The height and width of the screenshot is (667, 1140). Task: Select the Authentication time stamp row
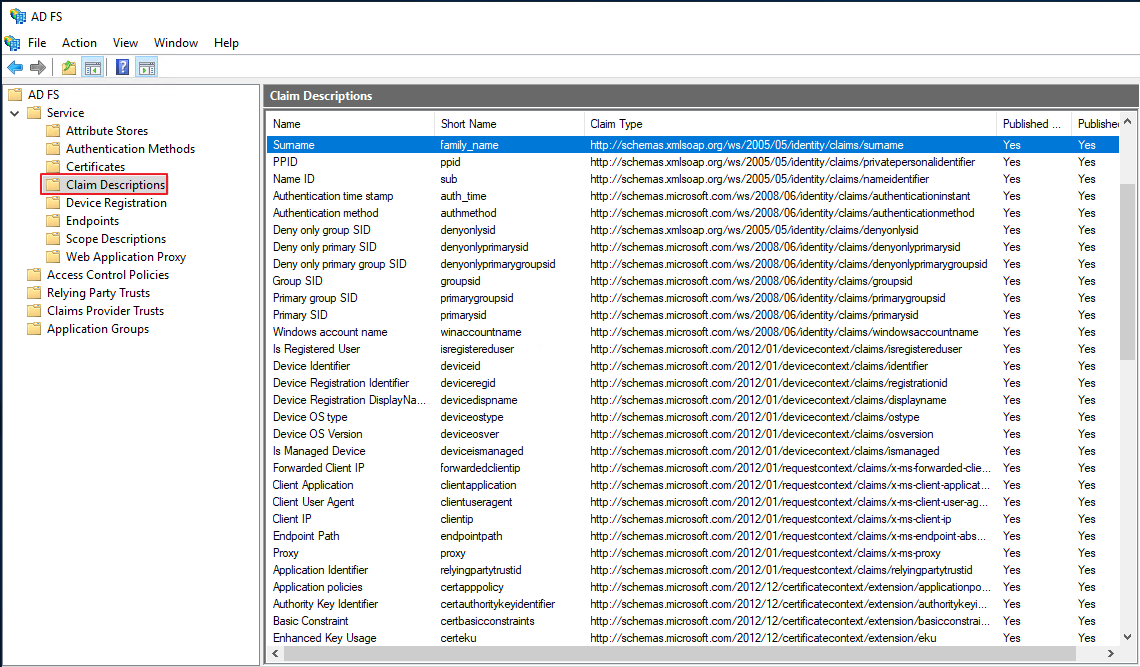click(692, 196)
